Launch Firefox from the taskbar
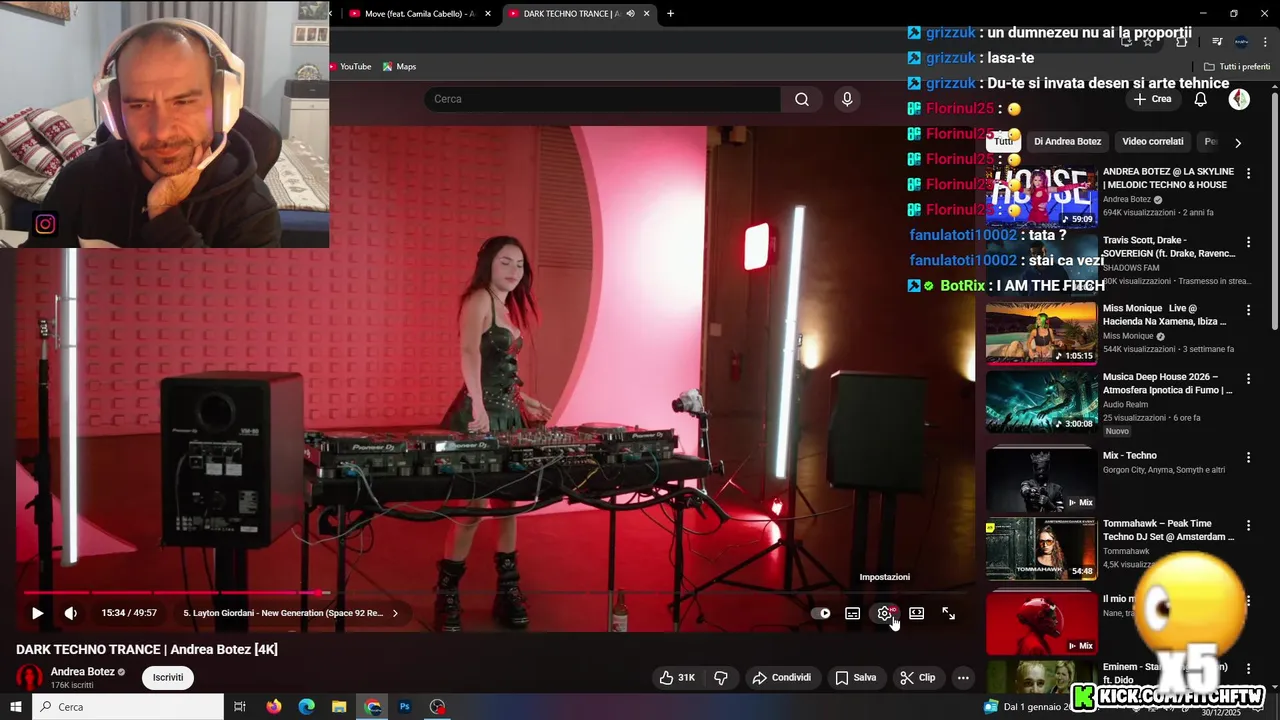This screenshot has width=1280, height=720. point(274,707)
